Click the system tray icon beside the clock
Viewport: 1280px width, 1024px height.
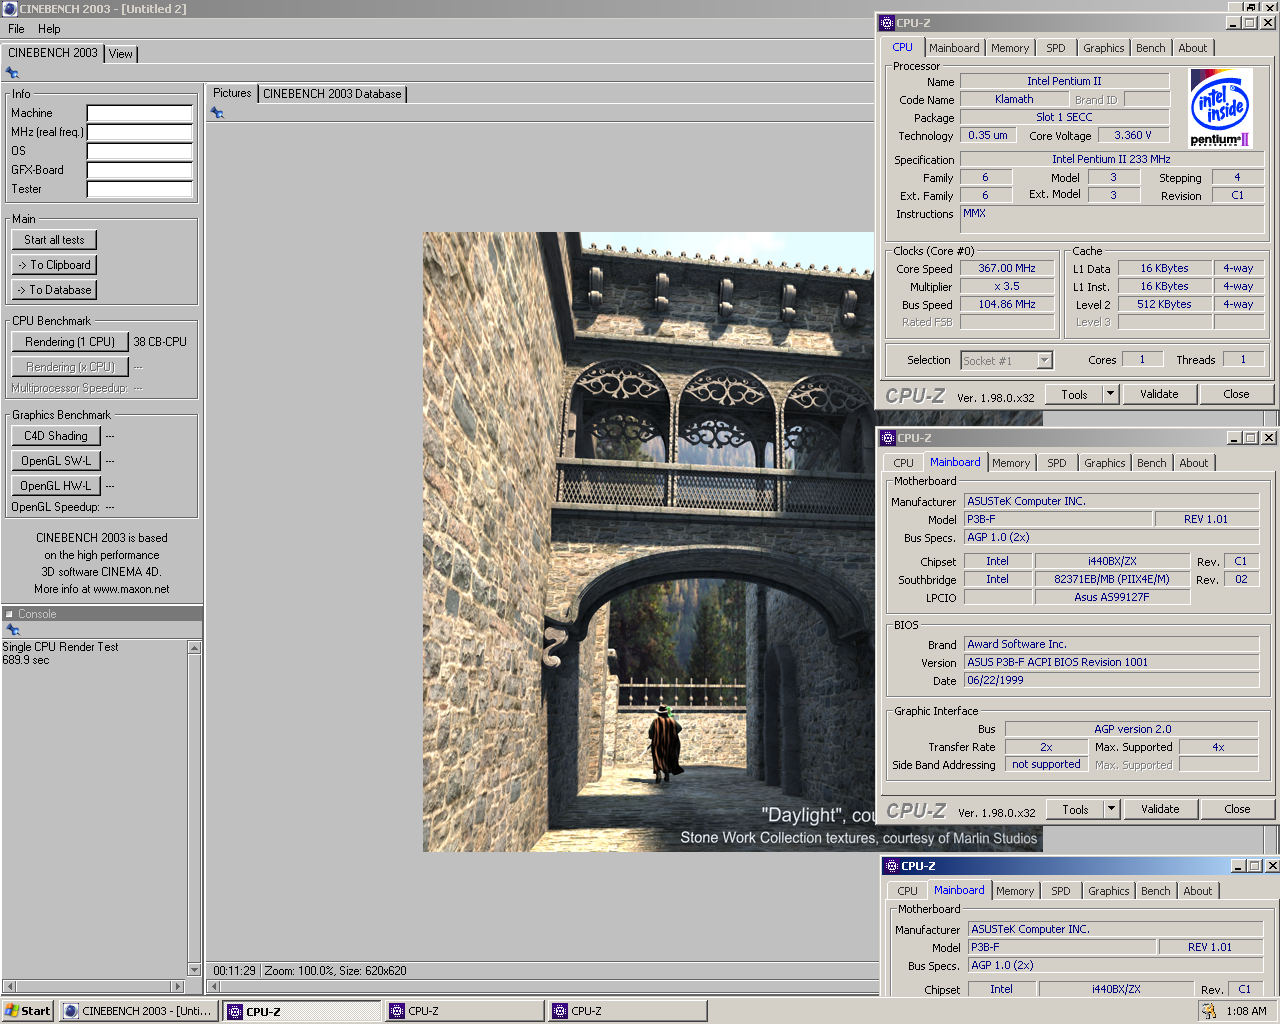tap(1210, 1011)
